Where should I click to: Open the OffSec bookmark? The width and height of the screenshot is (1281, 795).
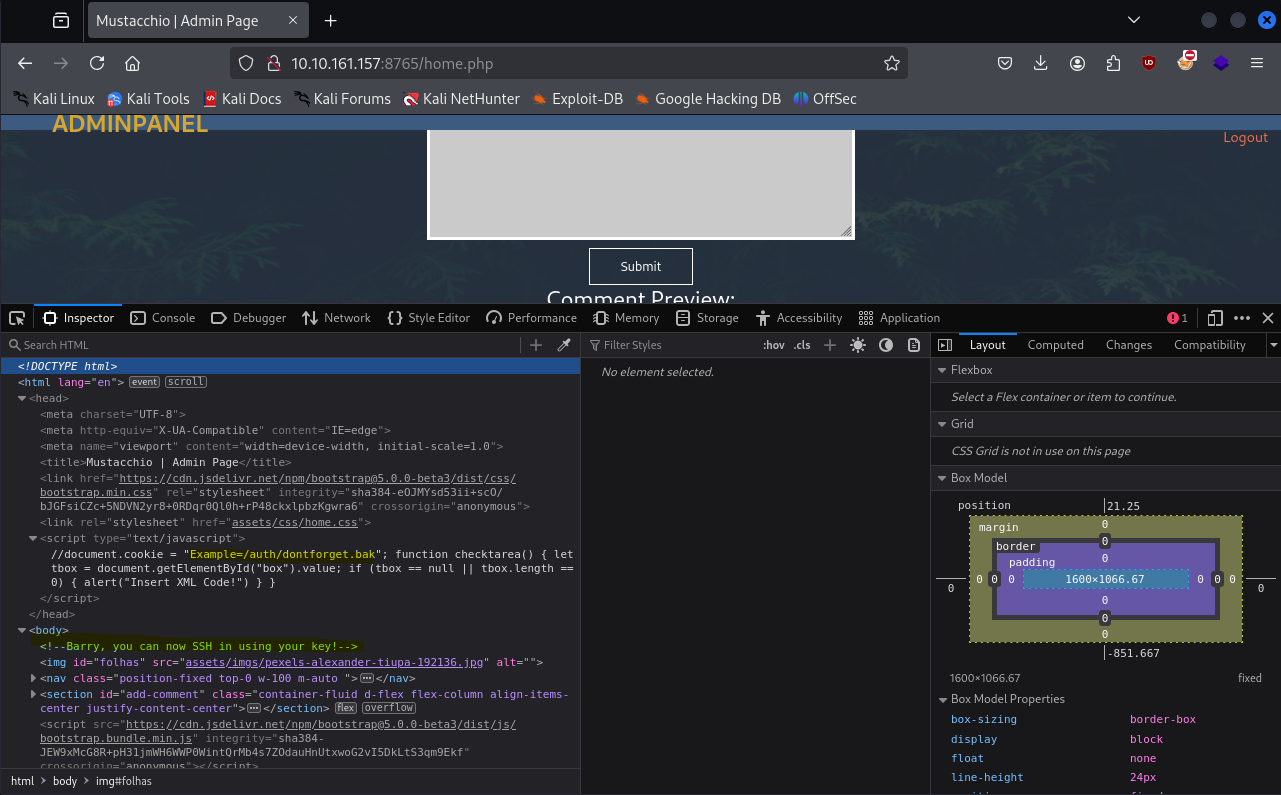pyautogui.click(x=825, y=99)
